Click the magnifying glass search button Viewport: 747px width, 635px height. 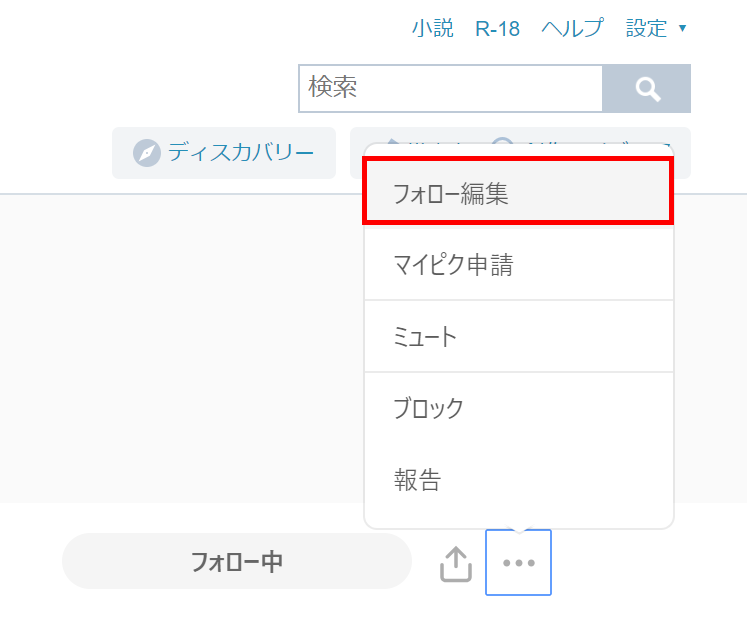[647, 89]
